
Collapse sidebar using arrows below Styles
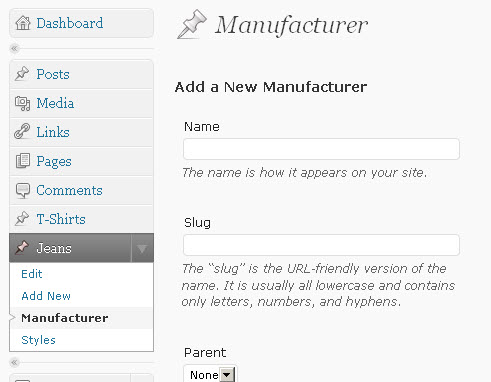14,362
